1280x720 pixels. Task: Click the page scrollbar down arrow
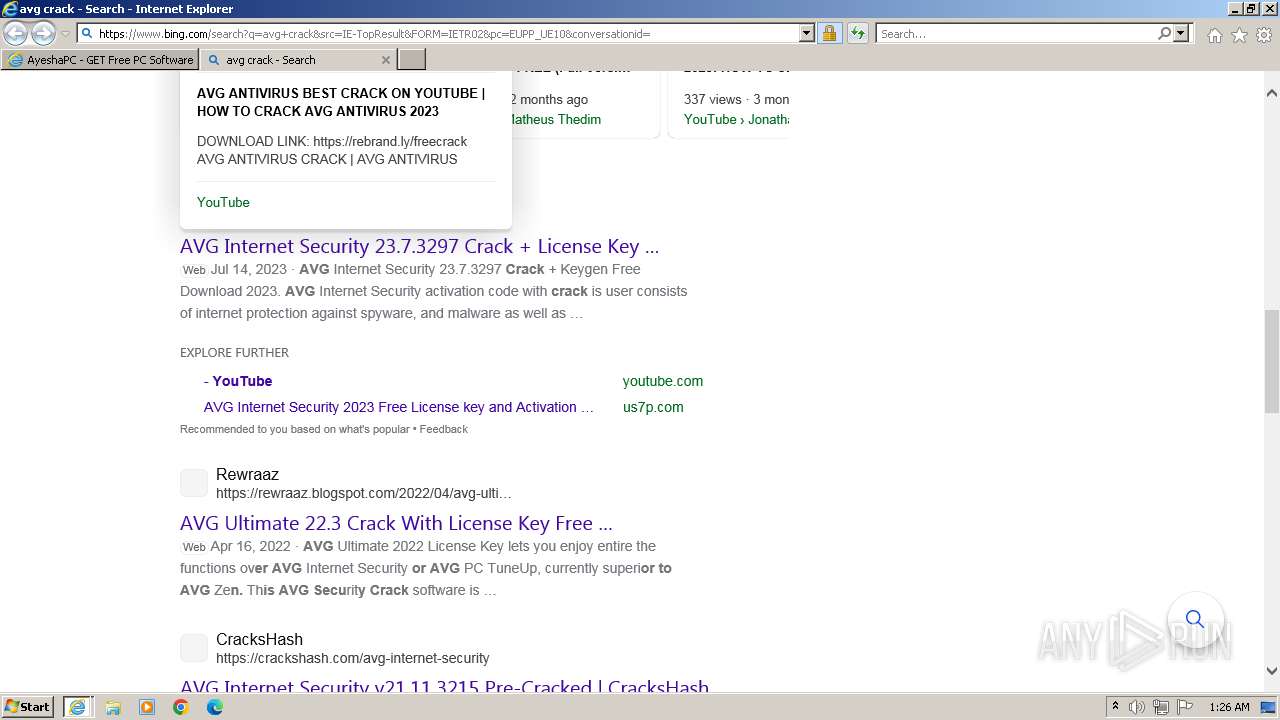1271,671
